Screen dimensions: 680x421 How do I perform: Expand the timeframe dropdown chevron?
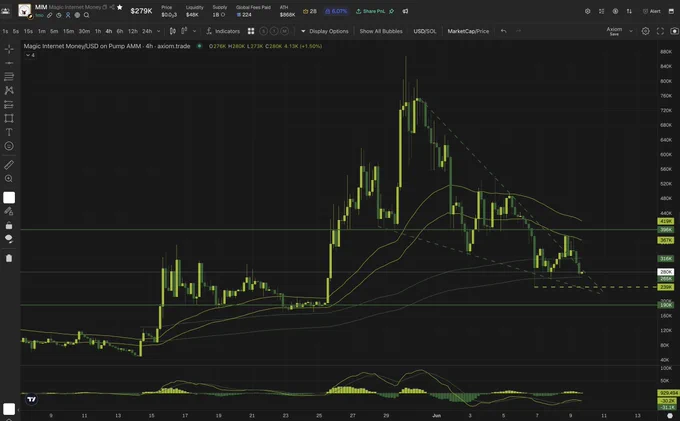click(x=158, y=31)
